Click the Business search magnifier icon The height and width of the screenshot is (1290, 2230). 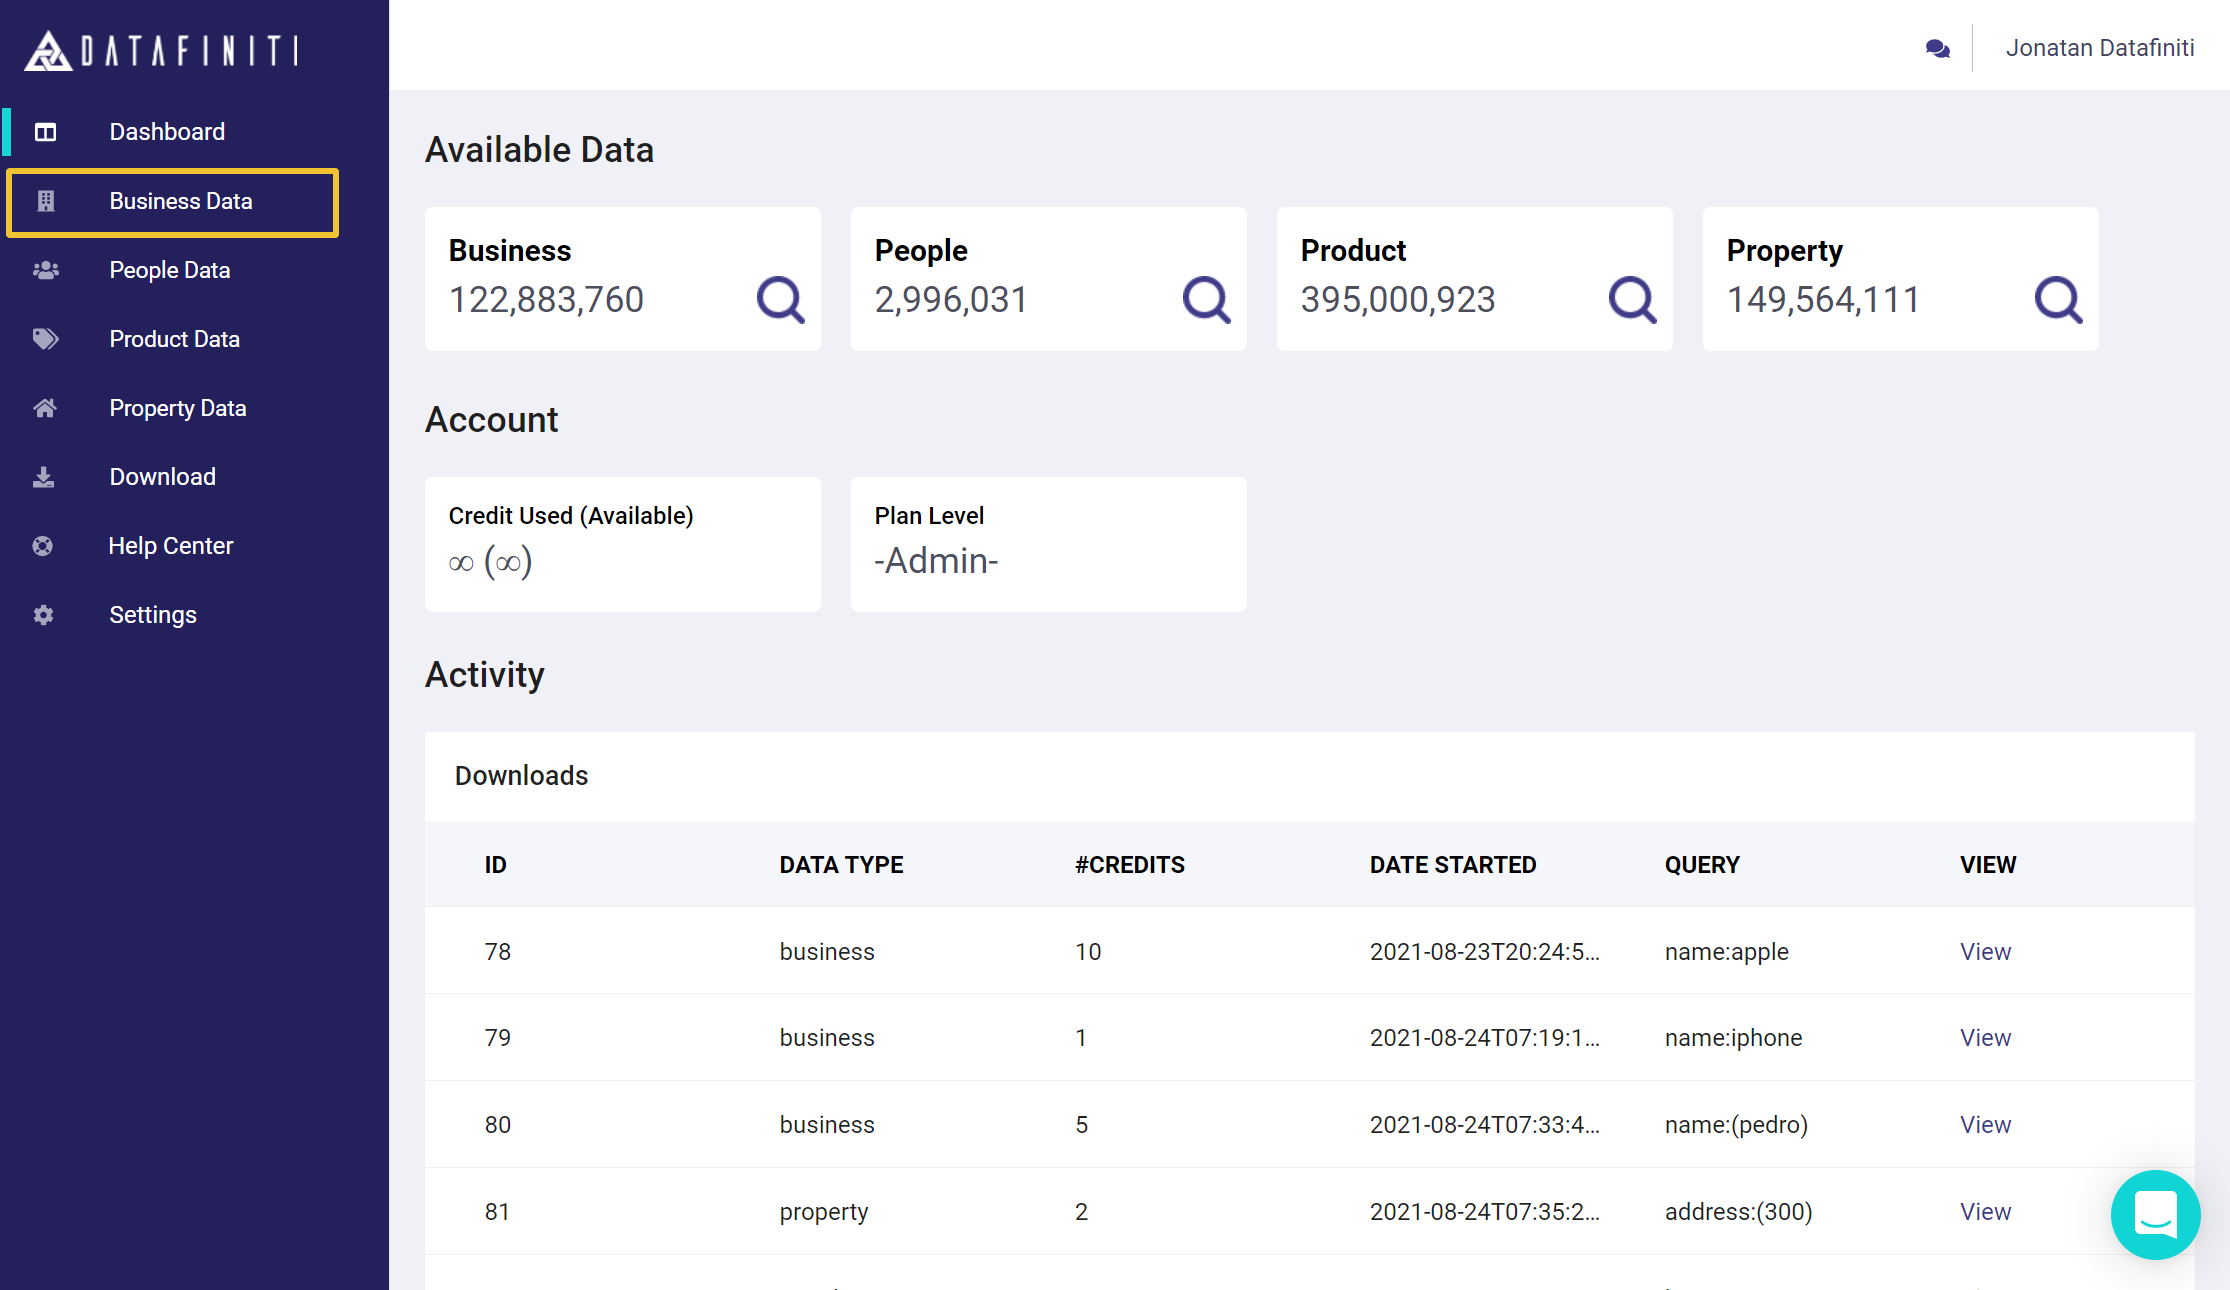[x=780, y=299]
